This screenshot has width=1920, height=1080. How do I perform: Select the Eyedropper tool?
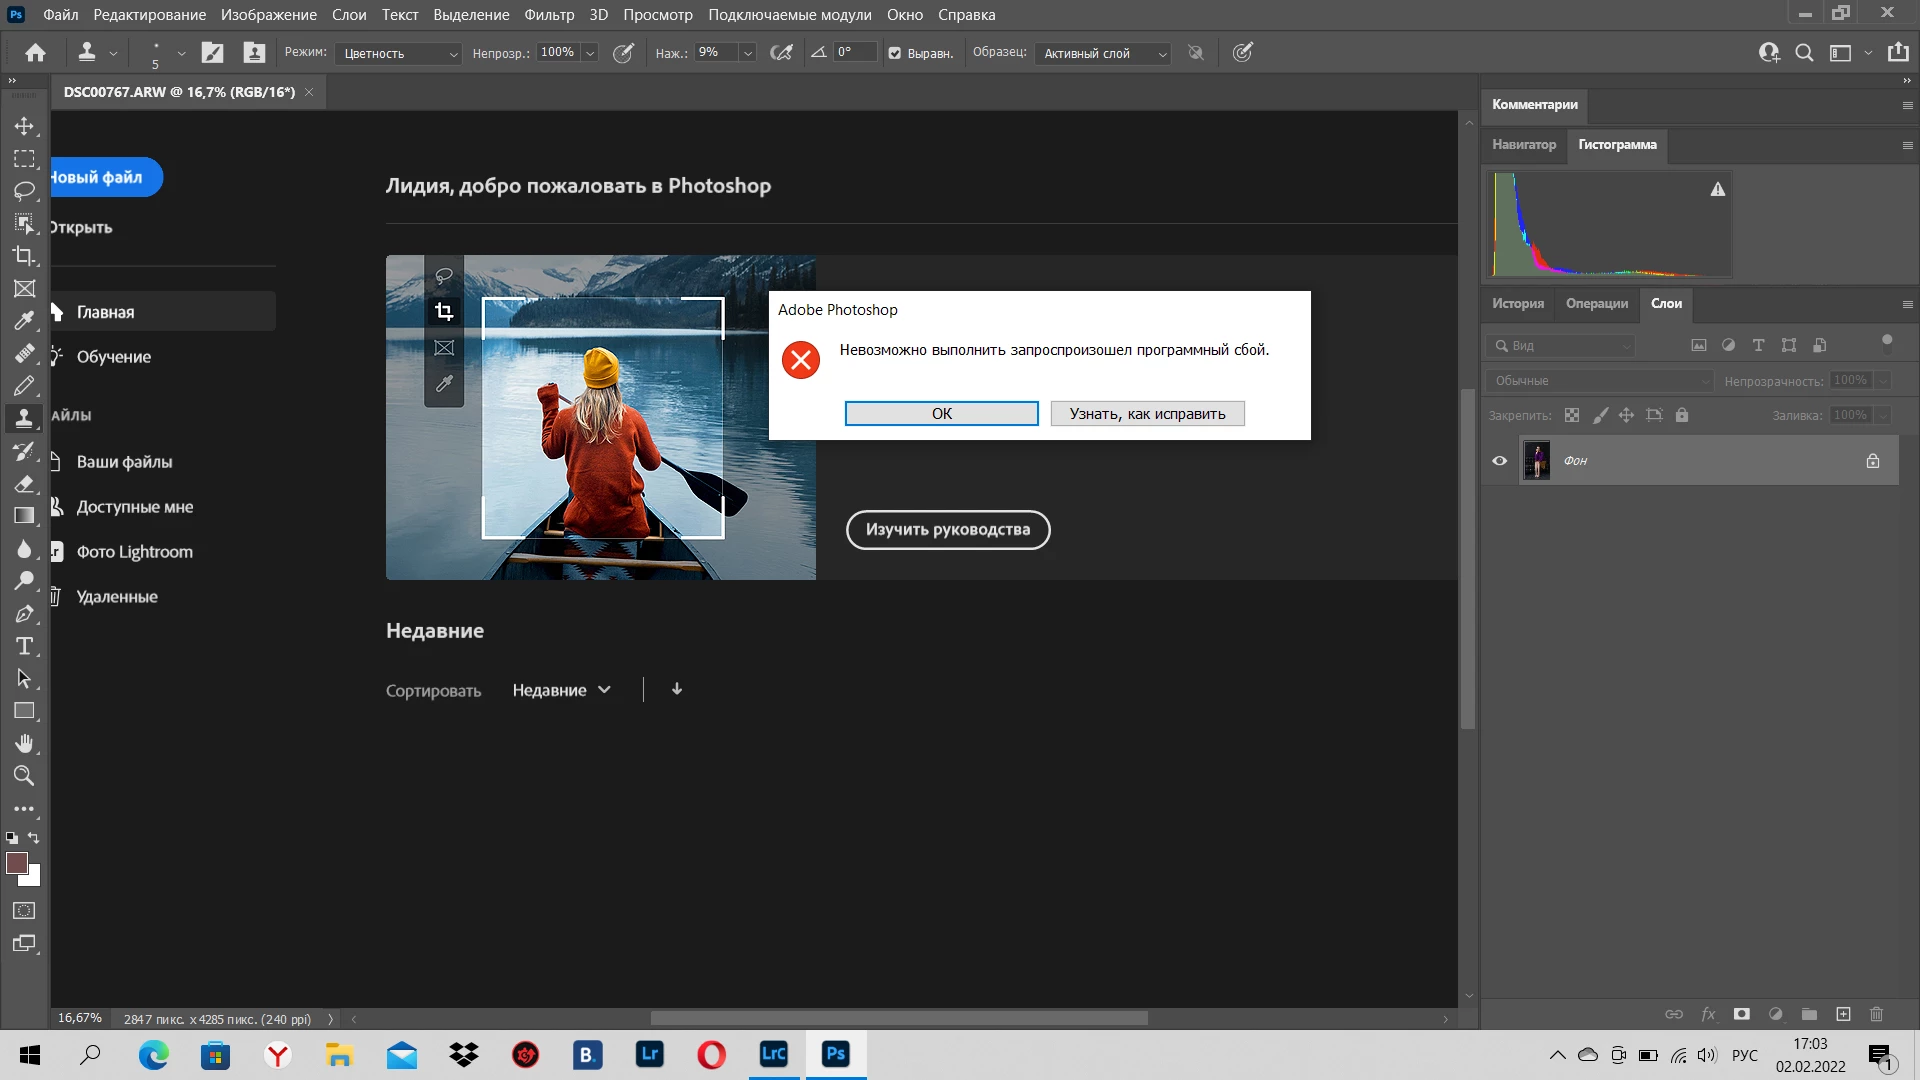tap(24, 321)
